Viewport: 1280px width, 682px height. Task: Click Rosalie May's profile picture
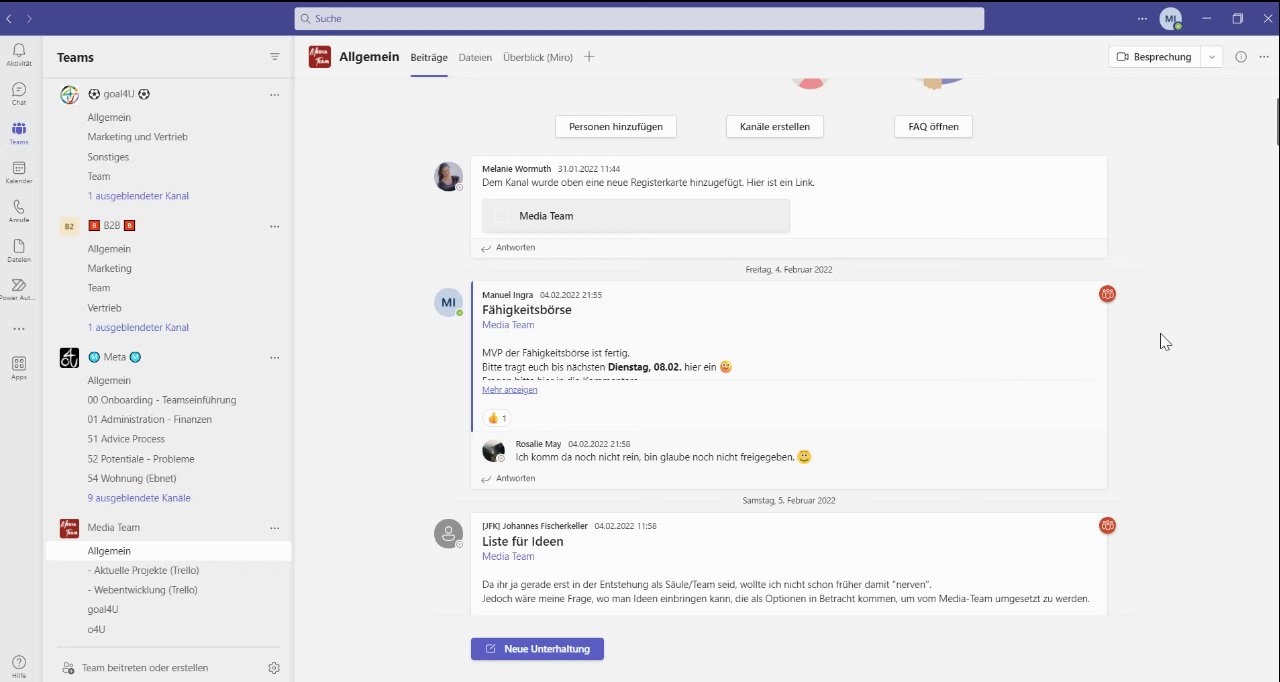point(493,450)
